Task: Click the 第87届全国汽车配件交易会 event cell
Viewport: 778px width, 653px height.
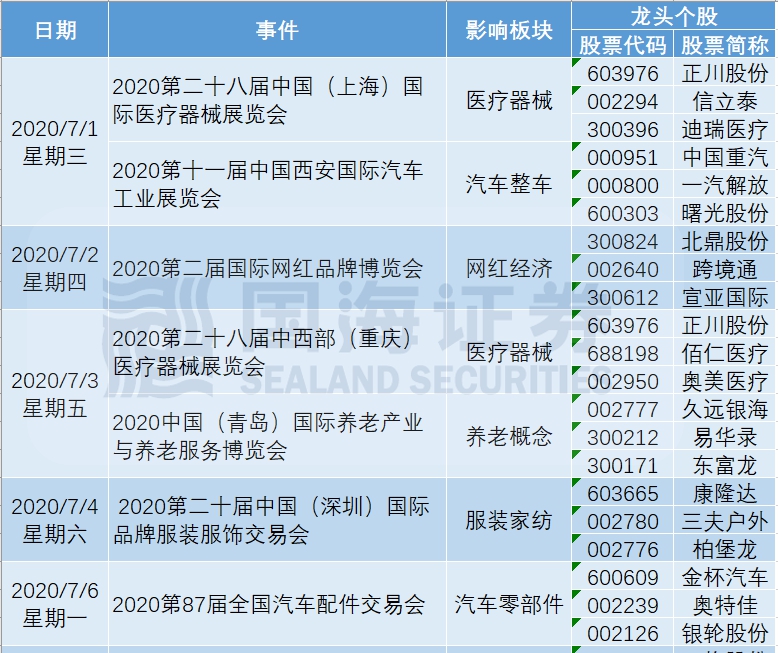Action: click(x=277, y=604)
